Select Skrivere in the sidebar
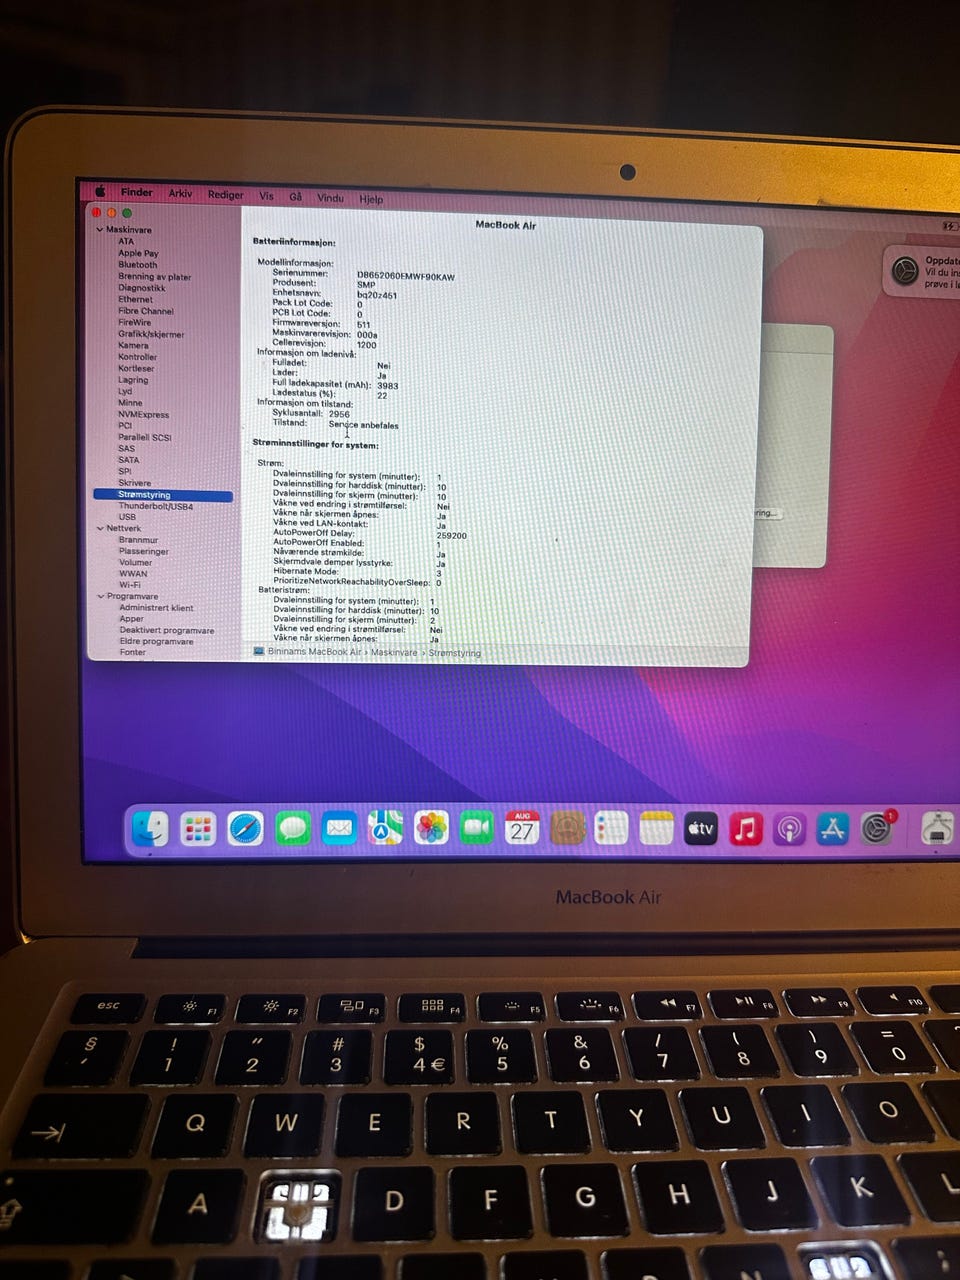The height and width of the screenshot is (1280, 960). 134,483
